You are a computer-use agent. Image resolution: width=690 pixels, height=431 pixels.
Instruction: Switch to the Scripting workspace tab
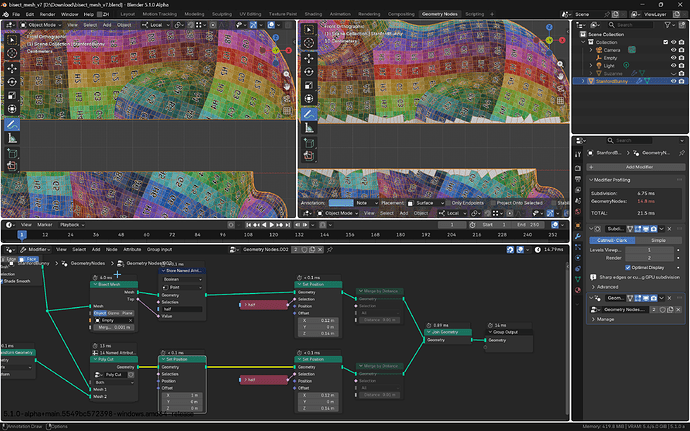pos(474,14)
